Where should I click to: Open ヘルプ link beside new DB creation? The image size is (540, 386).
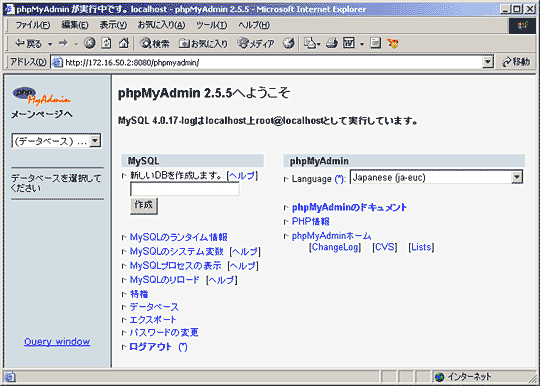point(242,176)
